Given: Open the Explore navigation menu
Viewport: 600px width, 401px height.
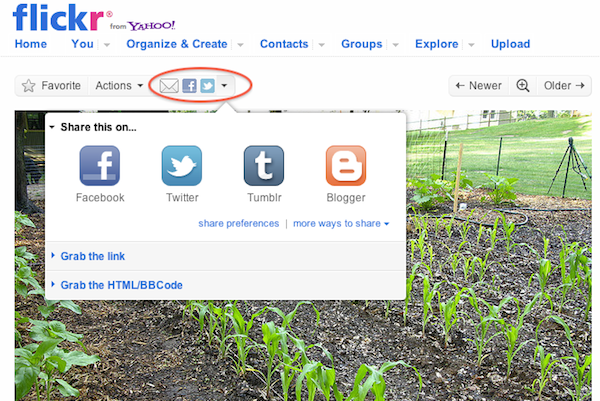Looking at the screenshot, I should 437,44.
